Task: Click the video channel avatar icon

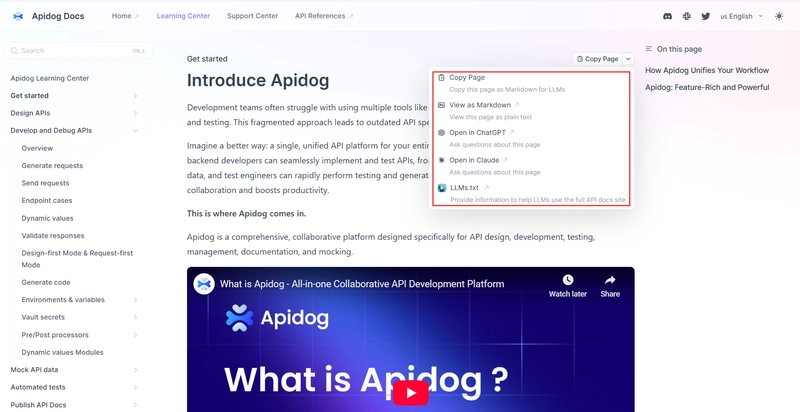Action: point(204,284)
